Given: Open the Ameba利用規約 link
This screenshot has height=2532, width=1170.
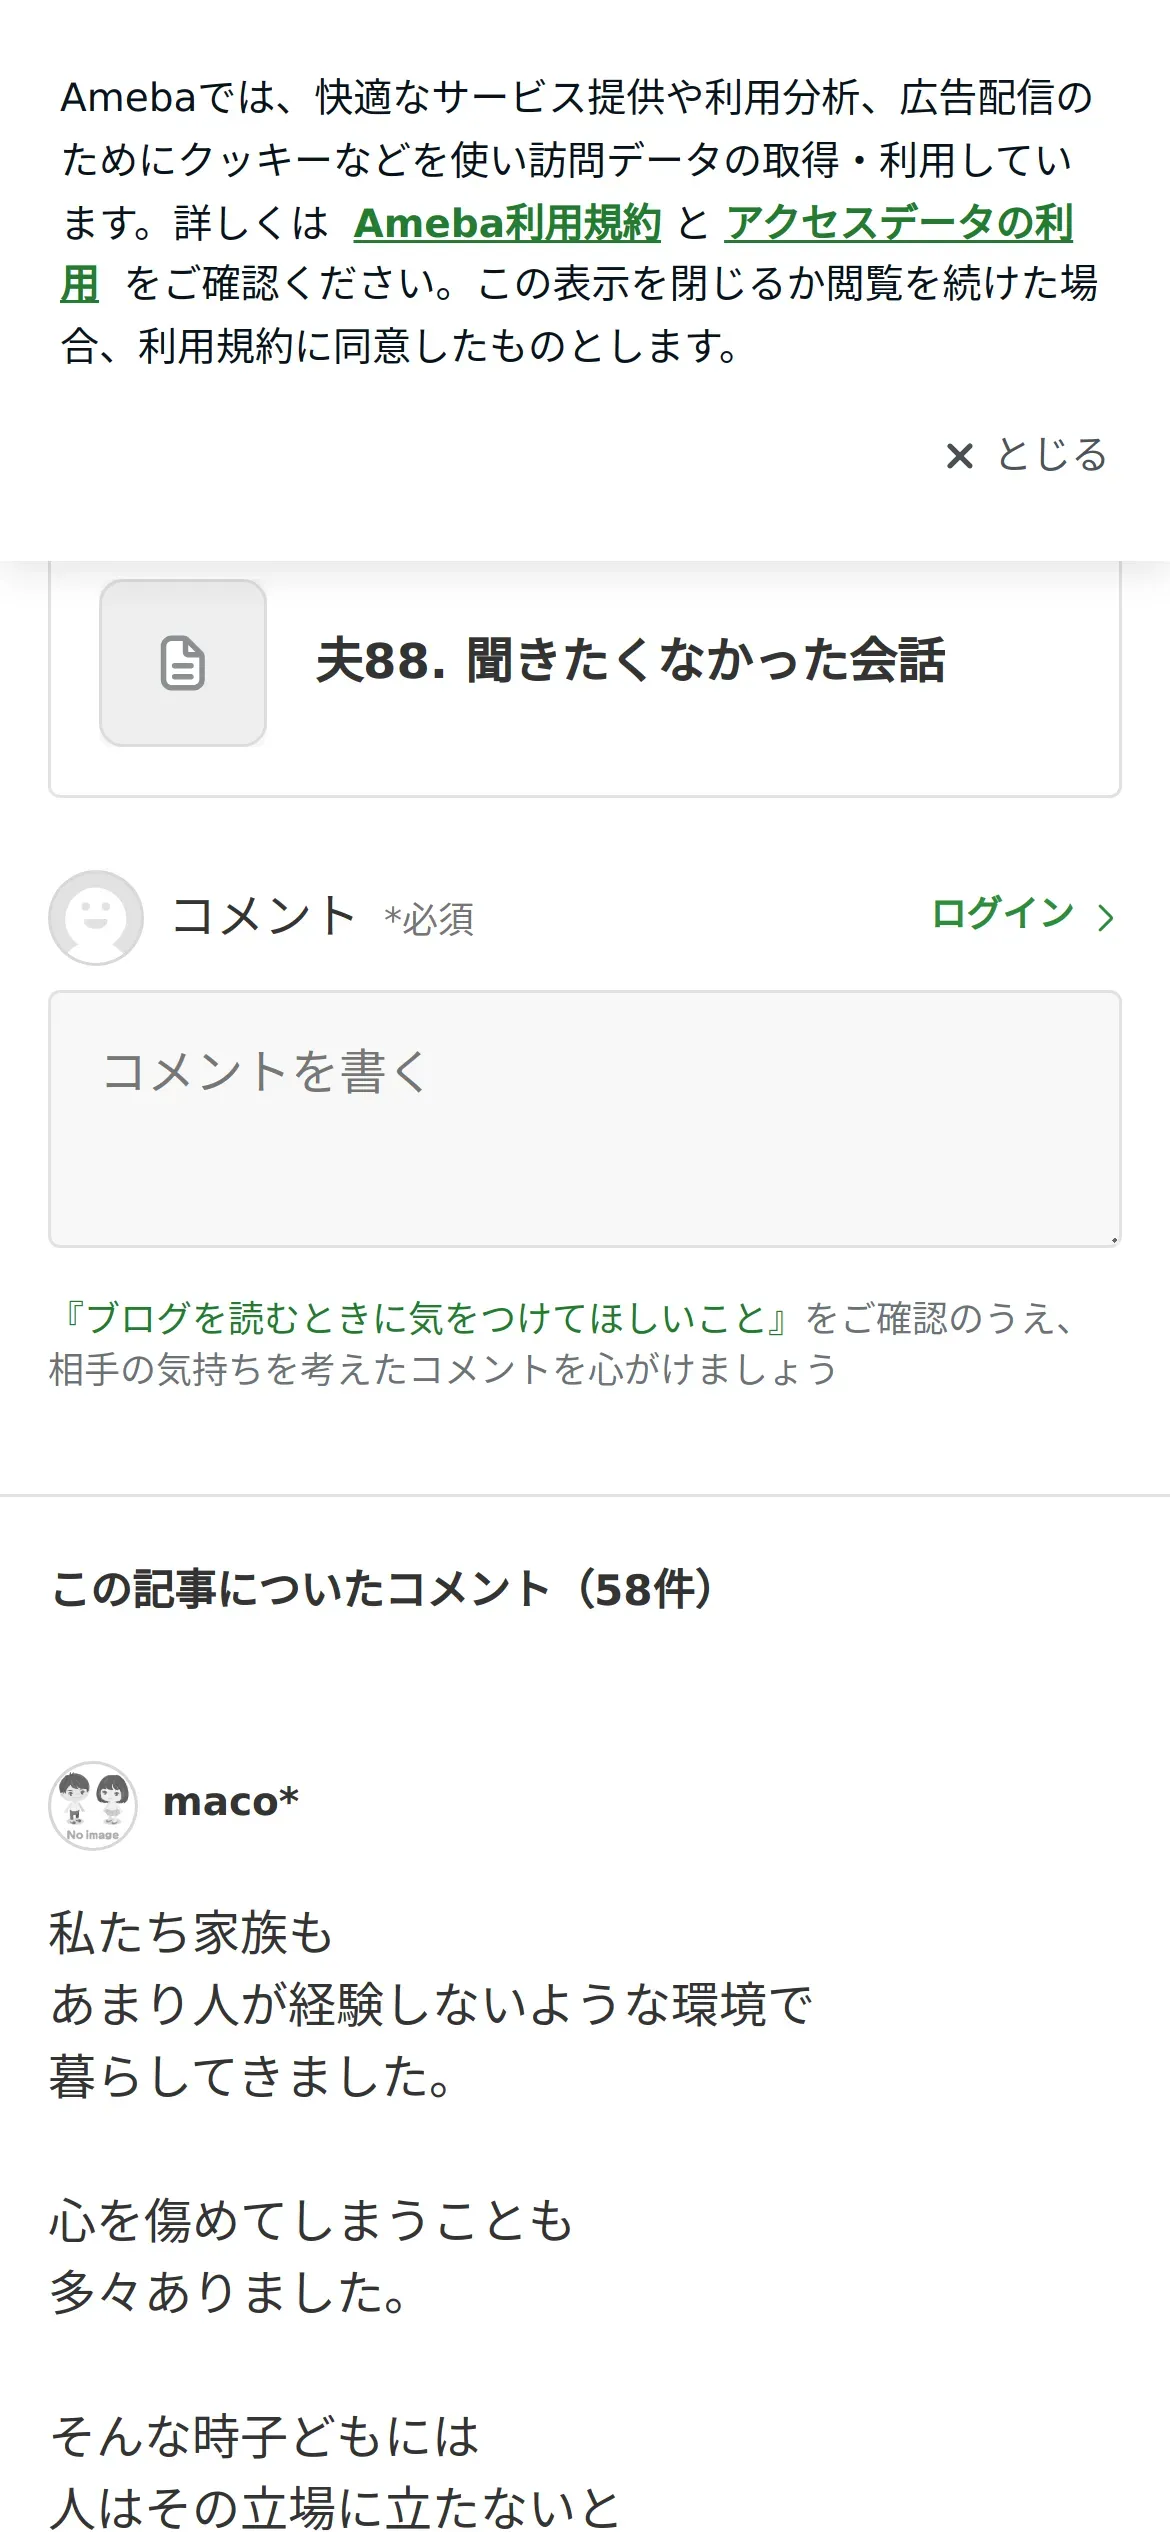Looking at the screenshot, I should coord(507,222).
